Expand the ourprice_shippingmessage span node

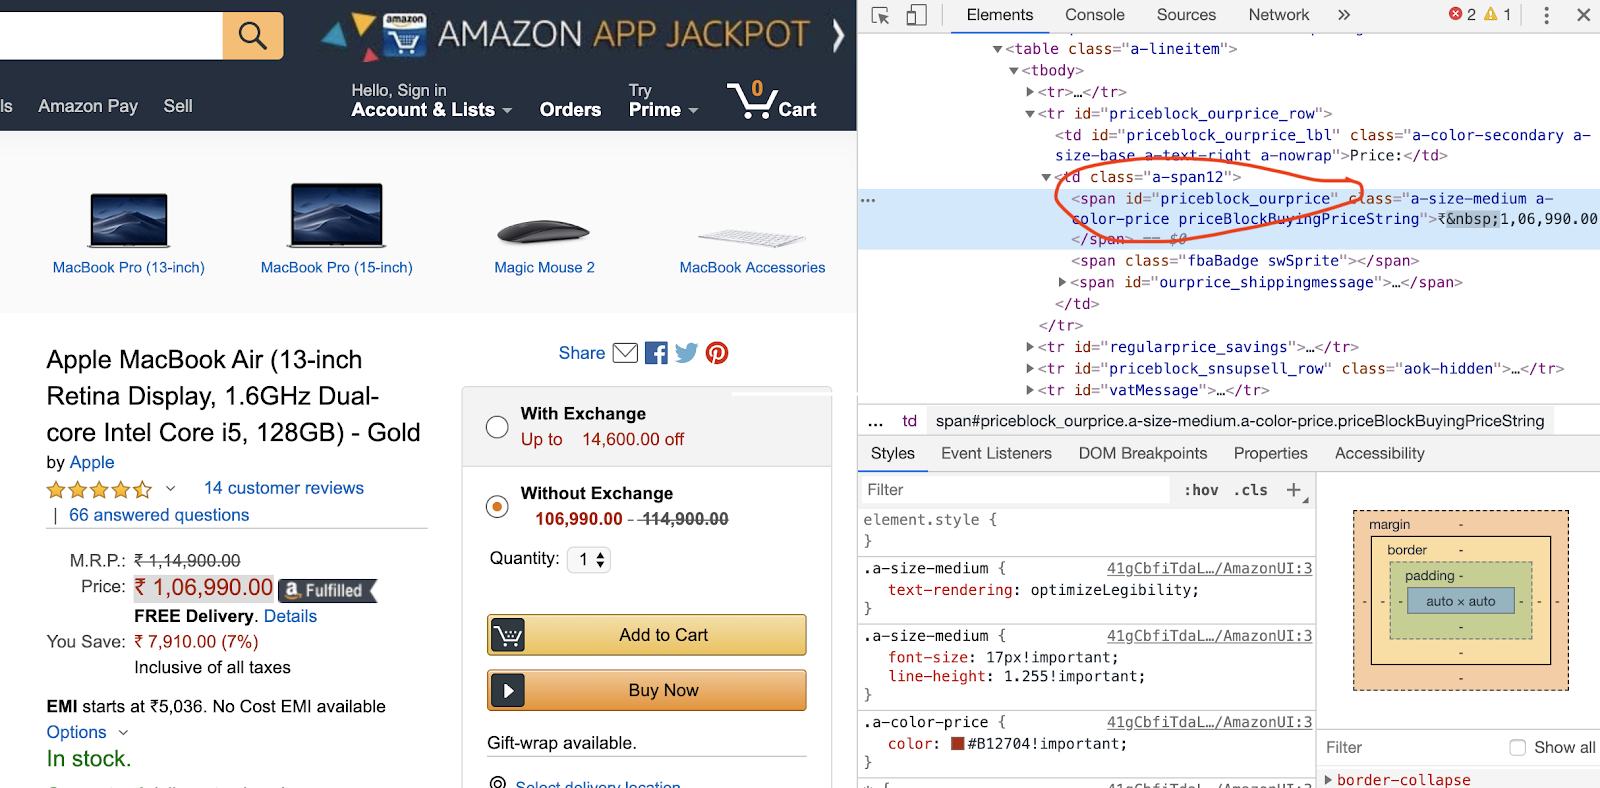click(1062, 283)
